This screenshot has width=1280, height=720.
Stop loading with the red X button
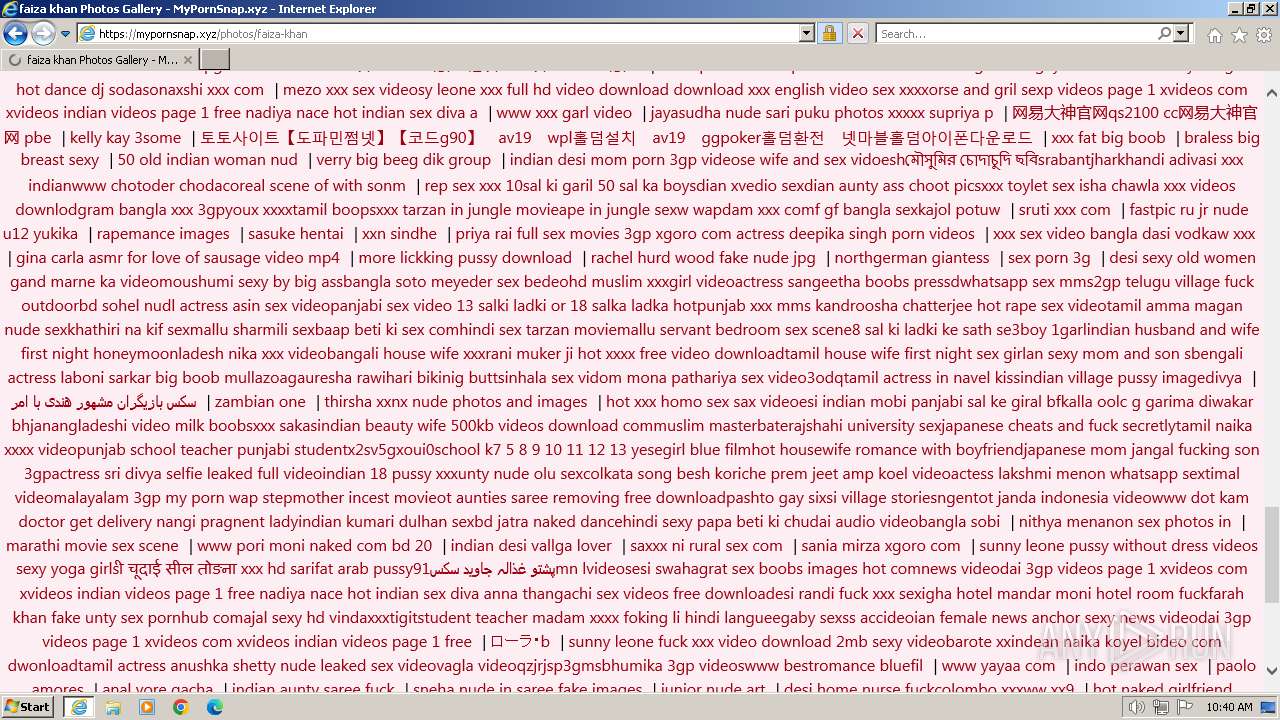[857, 33]
